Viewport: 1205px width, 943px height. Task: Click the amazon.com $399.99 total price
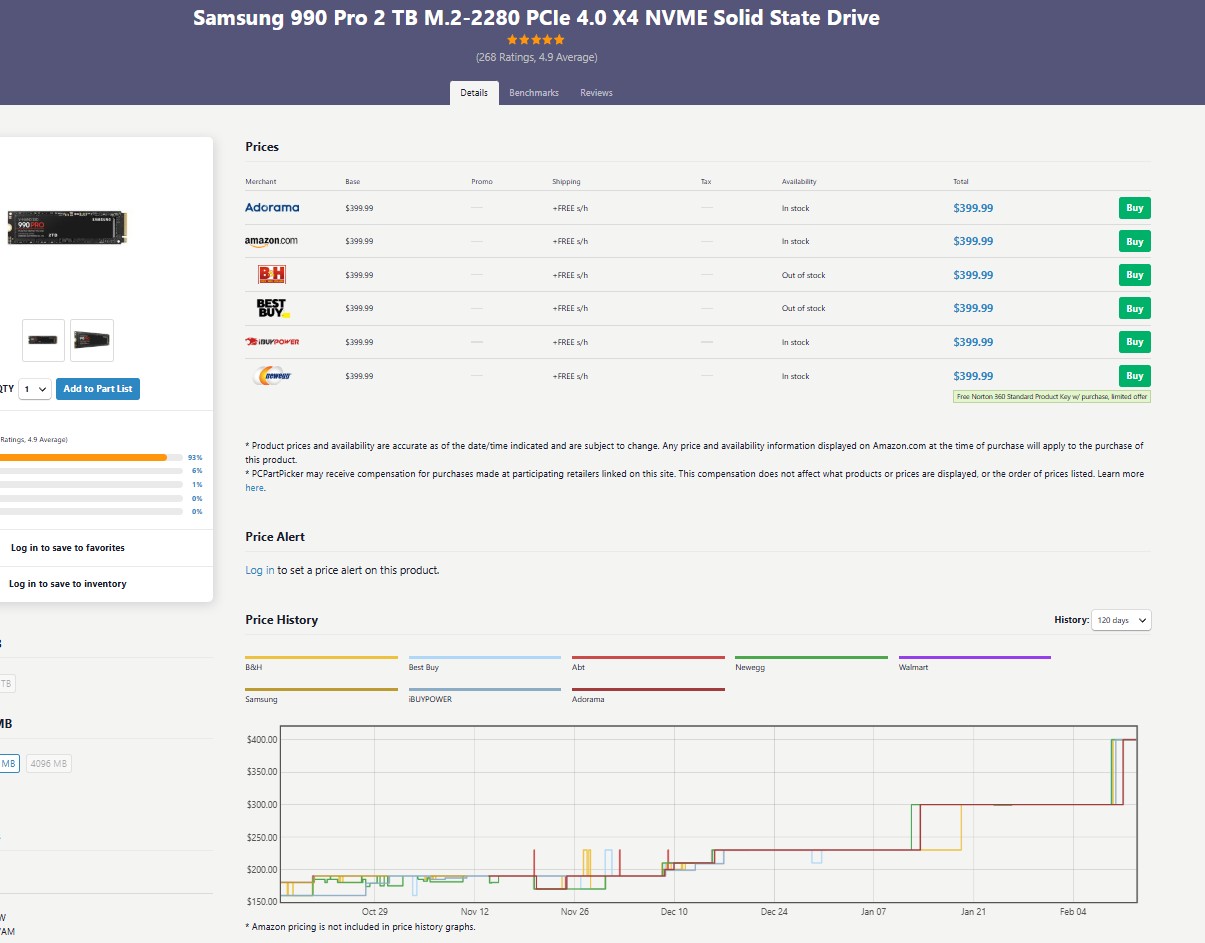pyautogui.click(x=973, y=241)
